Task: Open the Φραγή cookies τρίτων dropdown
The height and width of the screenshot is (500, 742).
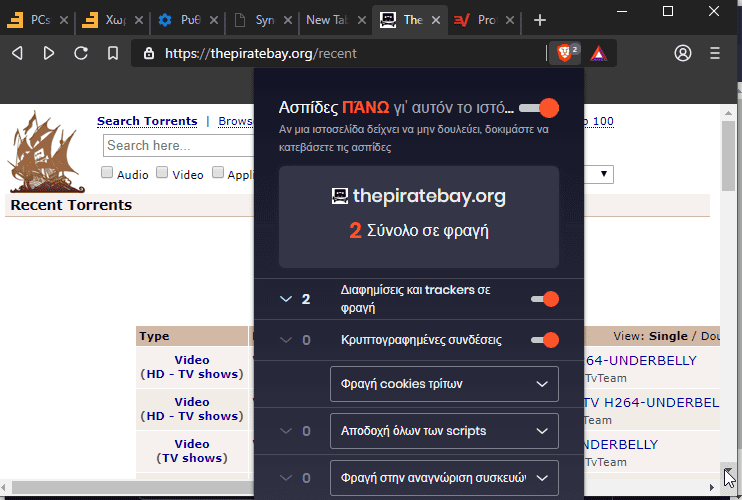Action: tap(444, 384)
